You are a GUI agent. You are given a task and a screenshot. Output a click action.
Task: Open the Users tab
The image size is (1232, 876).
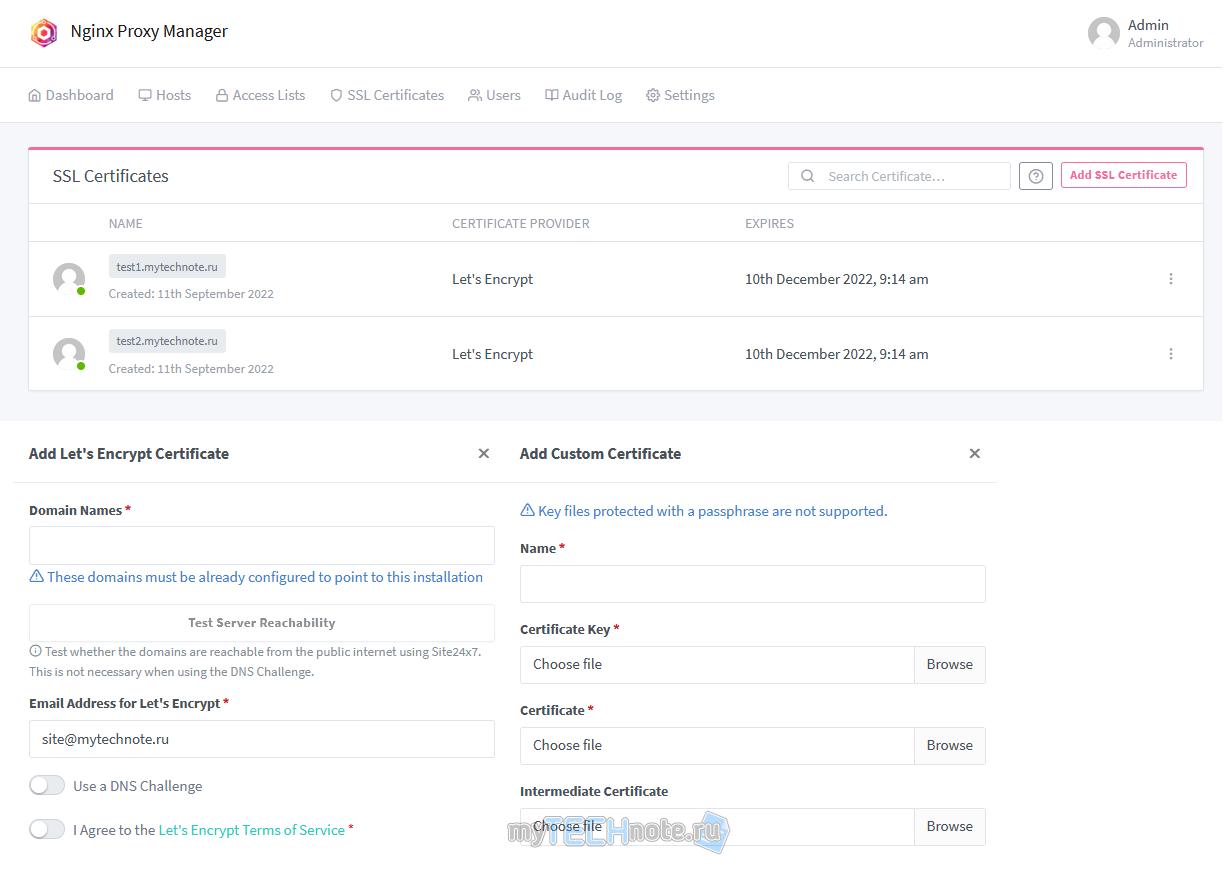494,95
